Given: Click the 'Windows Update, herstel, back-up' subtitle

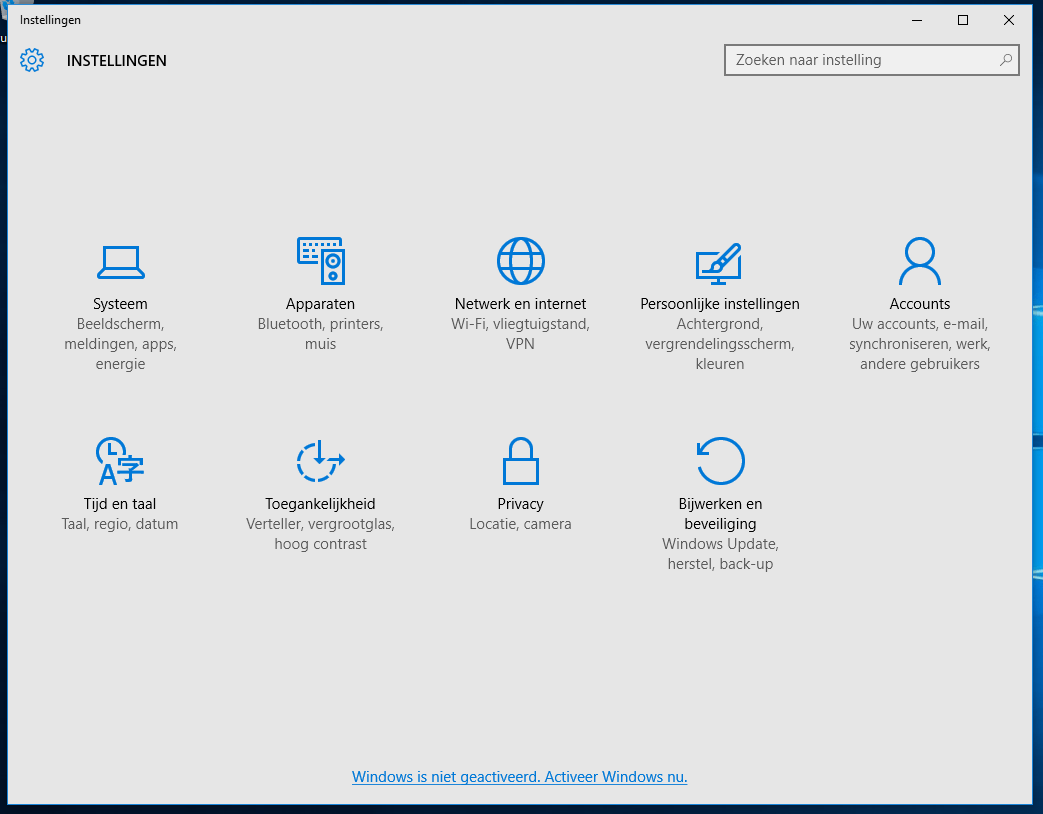Looking at the screenshot, I should click(720, 553).
